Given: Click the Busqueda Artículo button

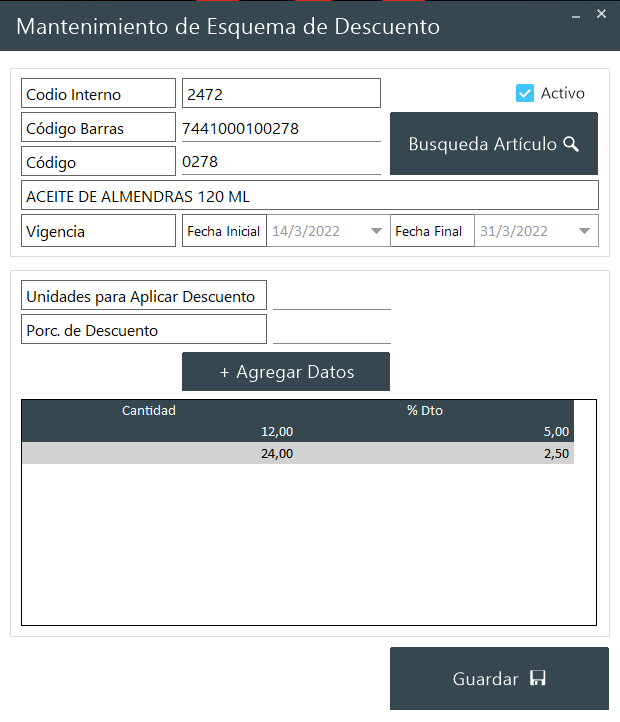Looking at the screenshot, I should point(493,144).
